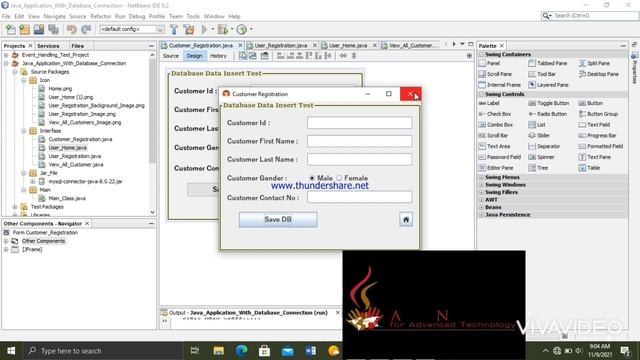Select the Table component in the Palette
This screenshot has width=640, height=360.
pos(589,168)
